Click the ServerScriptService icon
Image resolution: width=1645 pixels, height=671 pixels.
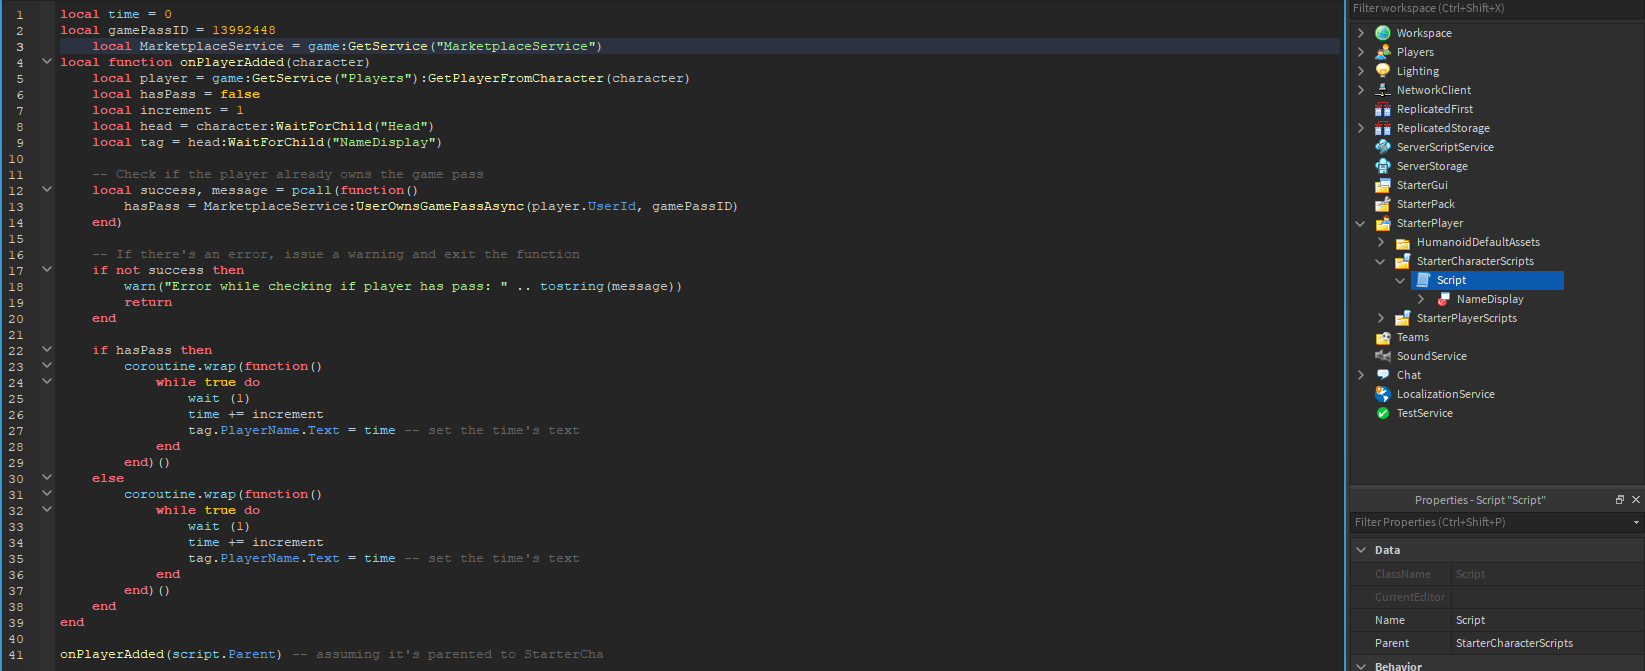click(1382, 147)
